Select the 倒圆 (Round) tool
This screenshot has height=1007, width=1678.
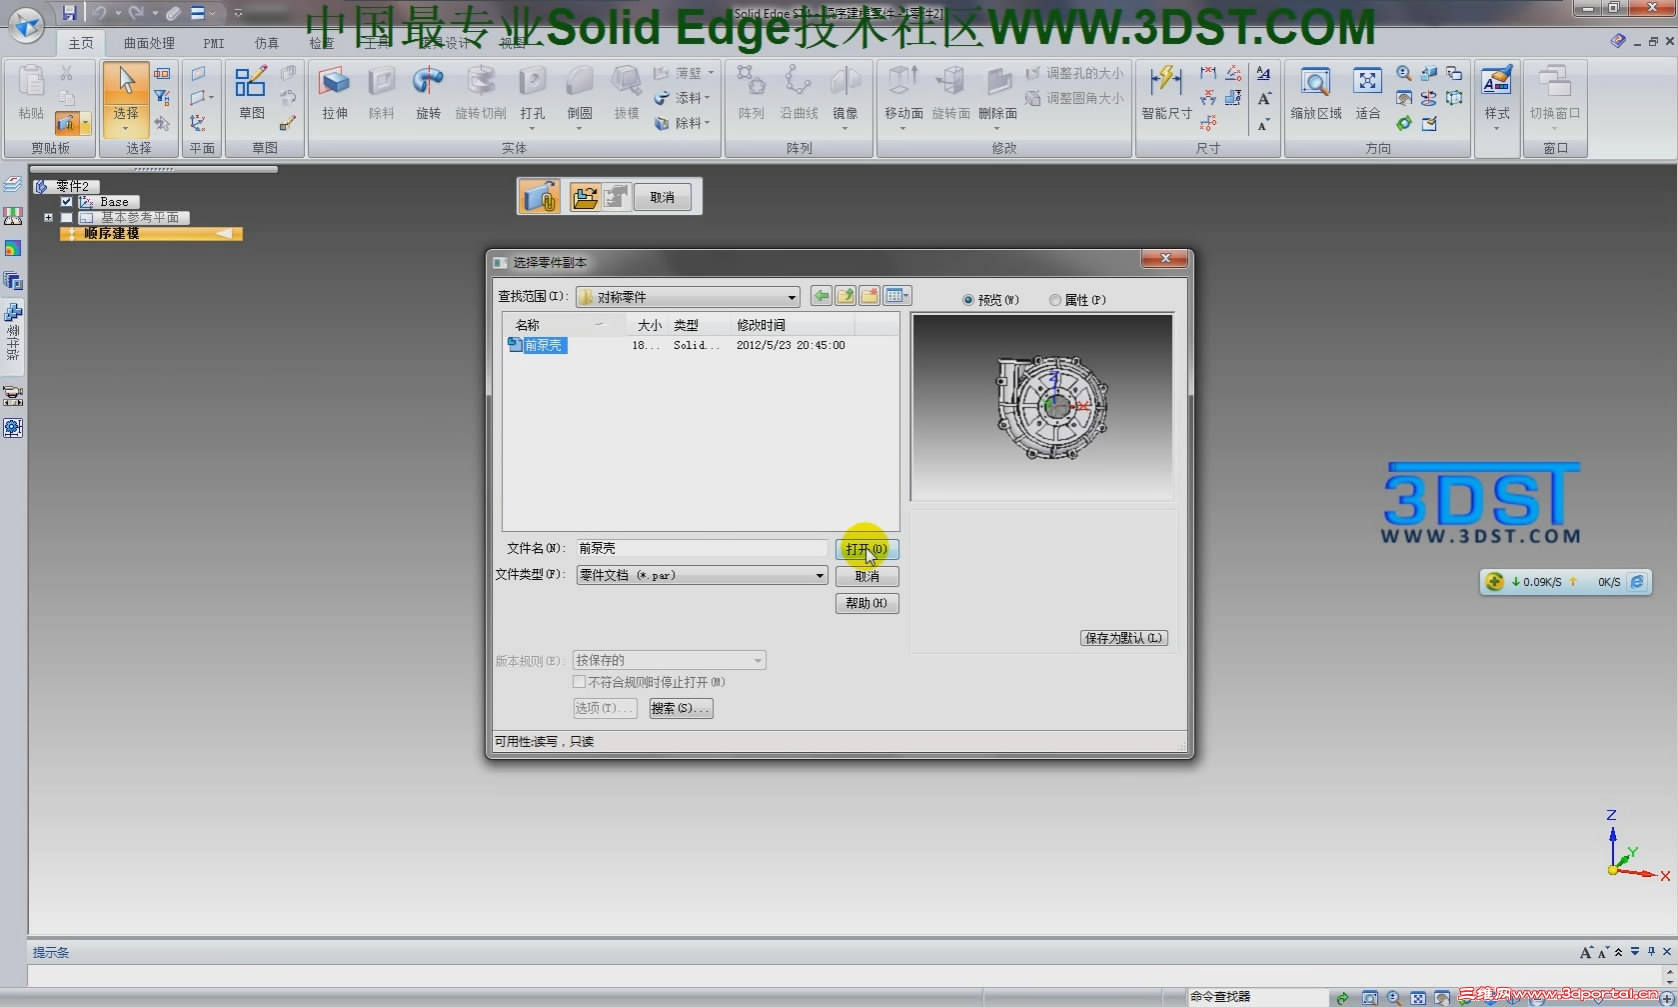579,95
